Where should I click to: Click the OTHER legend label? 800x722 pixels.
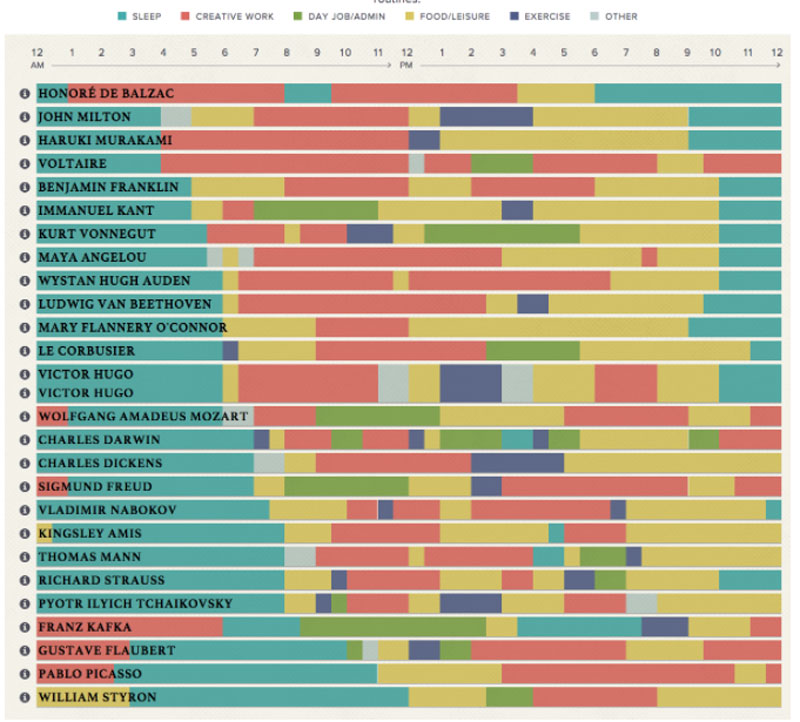point(621,17)
